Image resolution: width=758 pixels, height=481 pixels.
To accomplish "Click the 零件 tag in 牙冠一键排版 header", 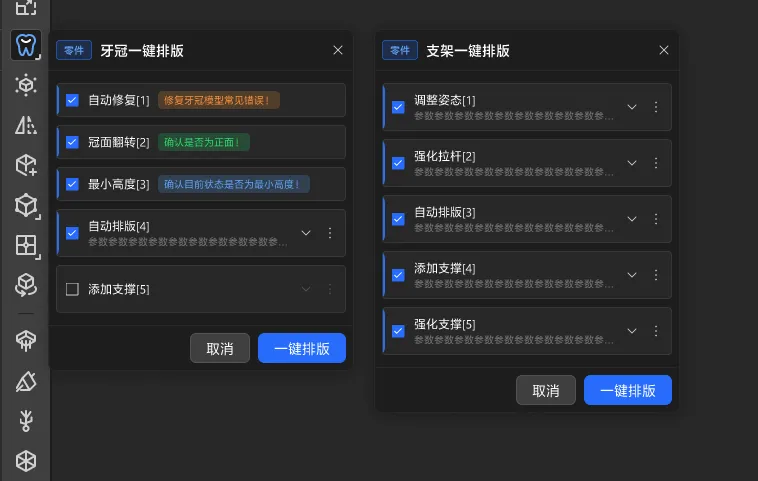I will 74,50.
